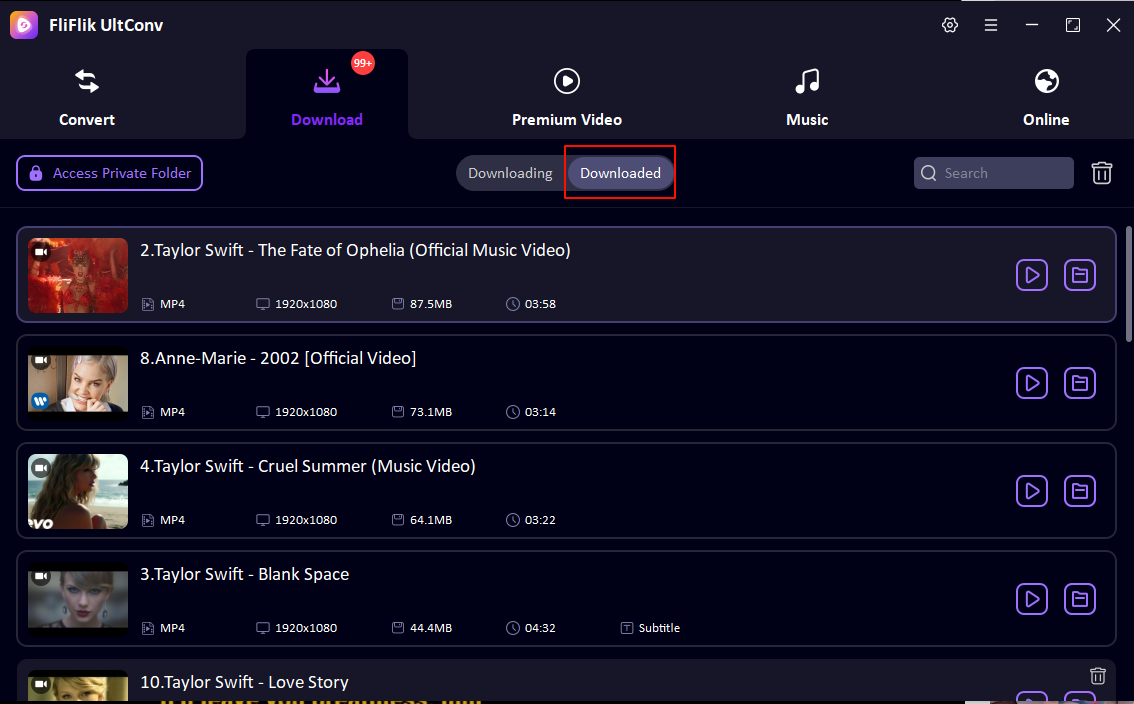
Task: Click monitor resolution icon on Blank Space row
Action: (x=263, y=628)
